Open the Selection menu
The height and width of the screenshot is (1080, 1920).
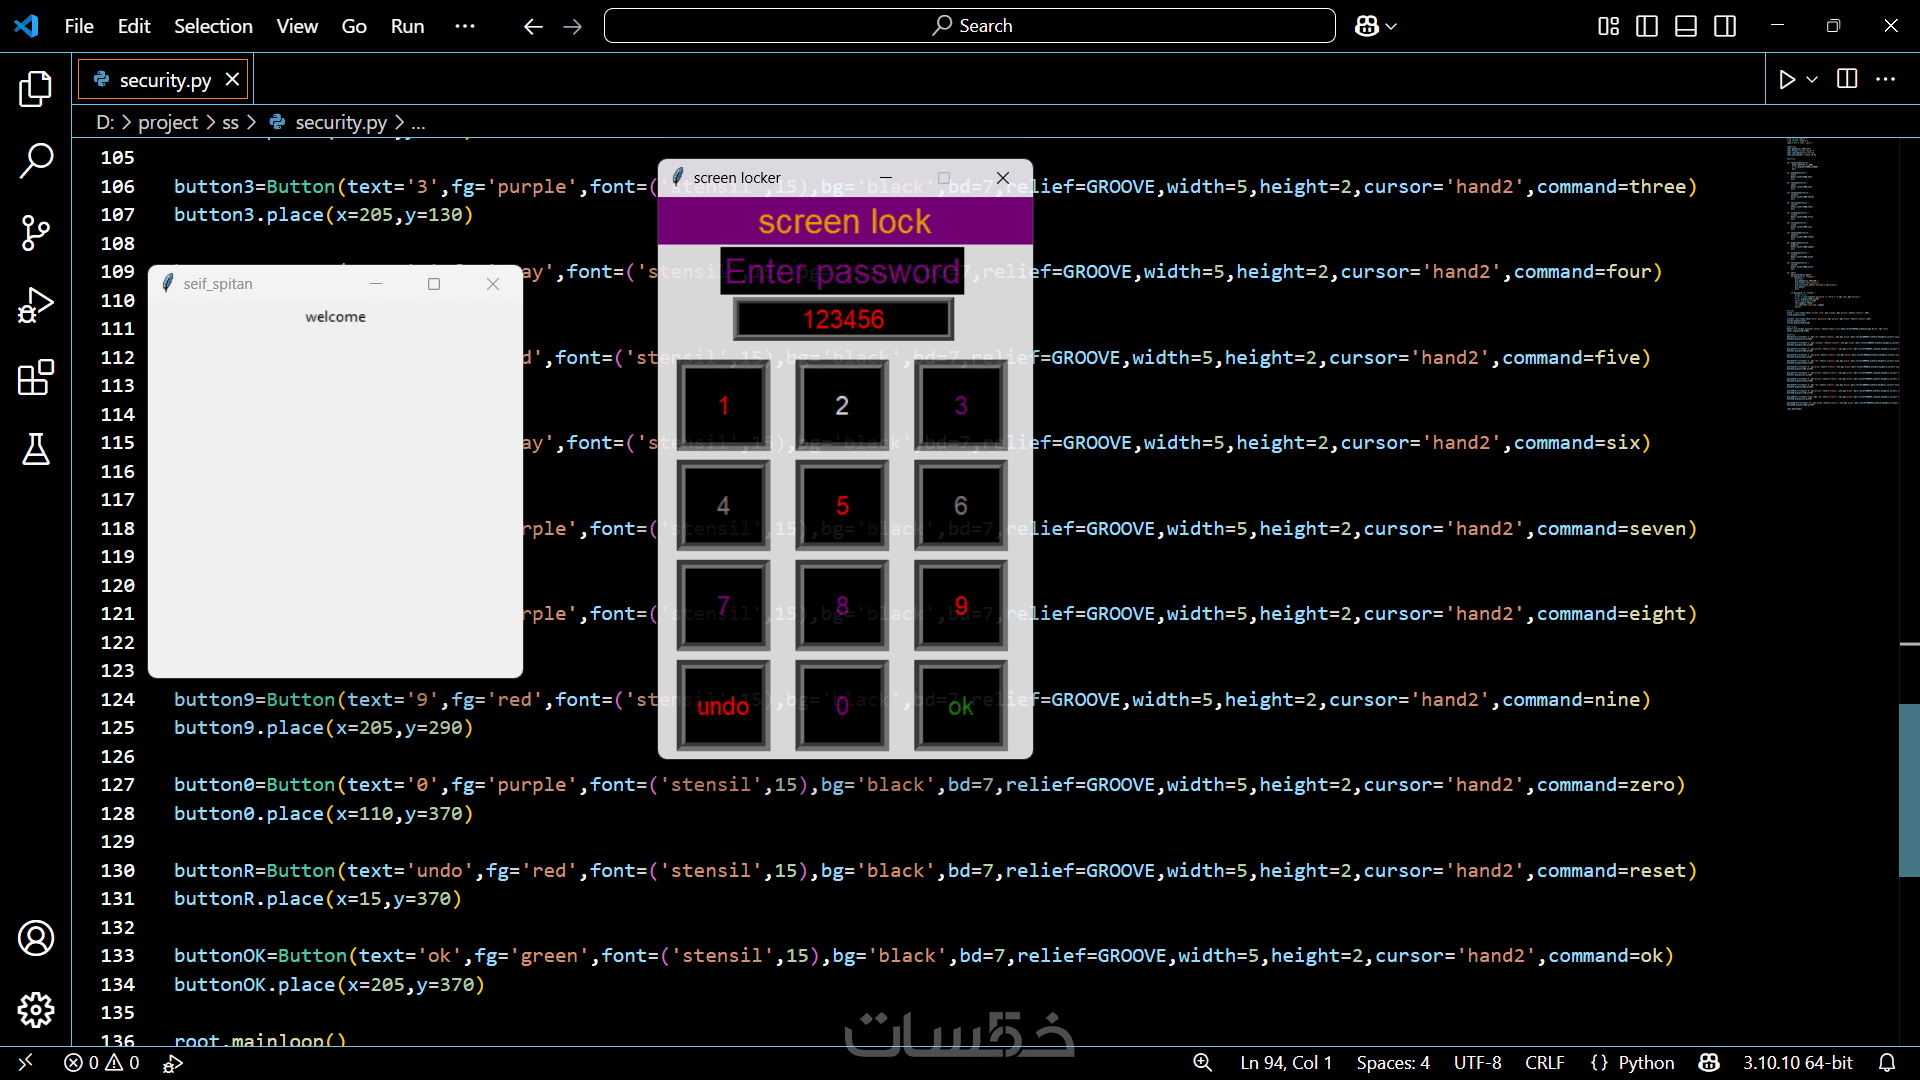pos(213,26)
